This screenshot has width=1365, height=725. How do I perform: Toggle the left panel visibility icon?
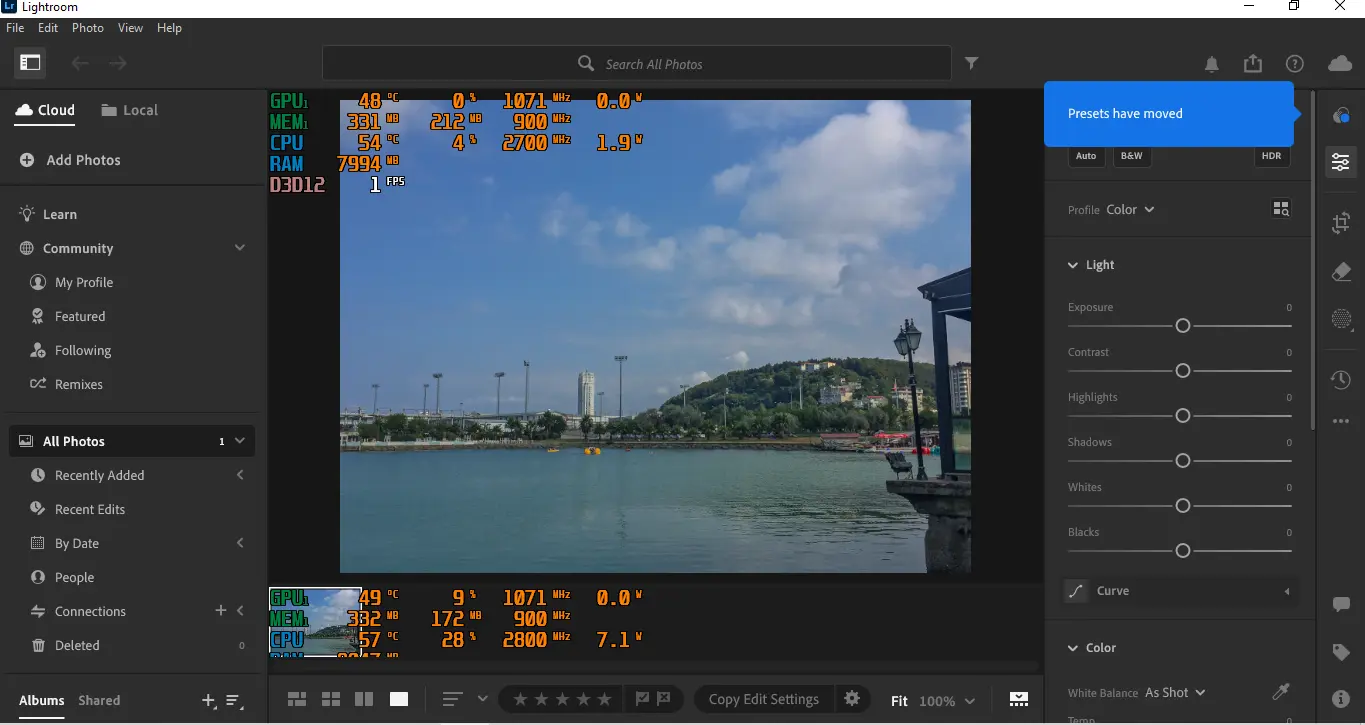[31, 63]
